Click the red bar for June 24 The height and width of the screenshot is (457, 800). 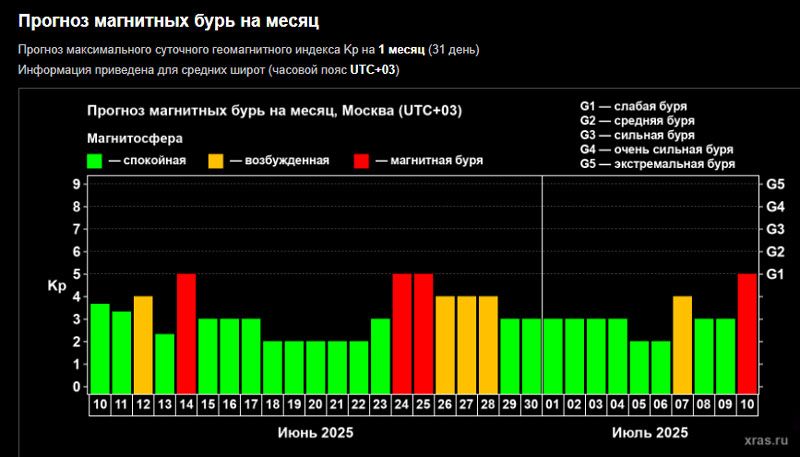[402, 332]
